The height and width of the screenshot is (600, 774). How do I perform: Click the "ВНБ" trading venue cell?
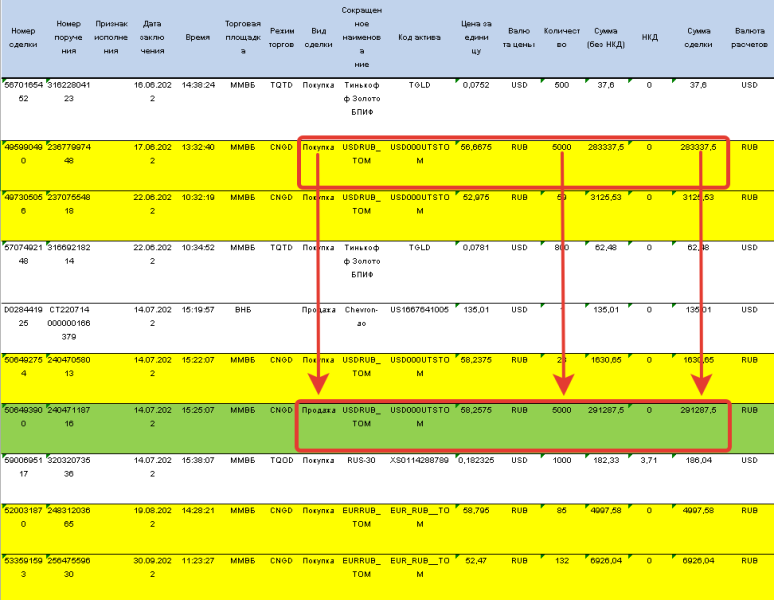pos(243,310)
